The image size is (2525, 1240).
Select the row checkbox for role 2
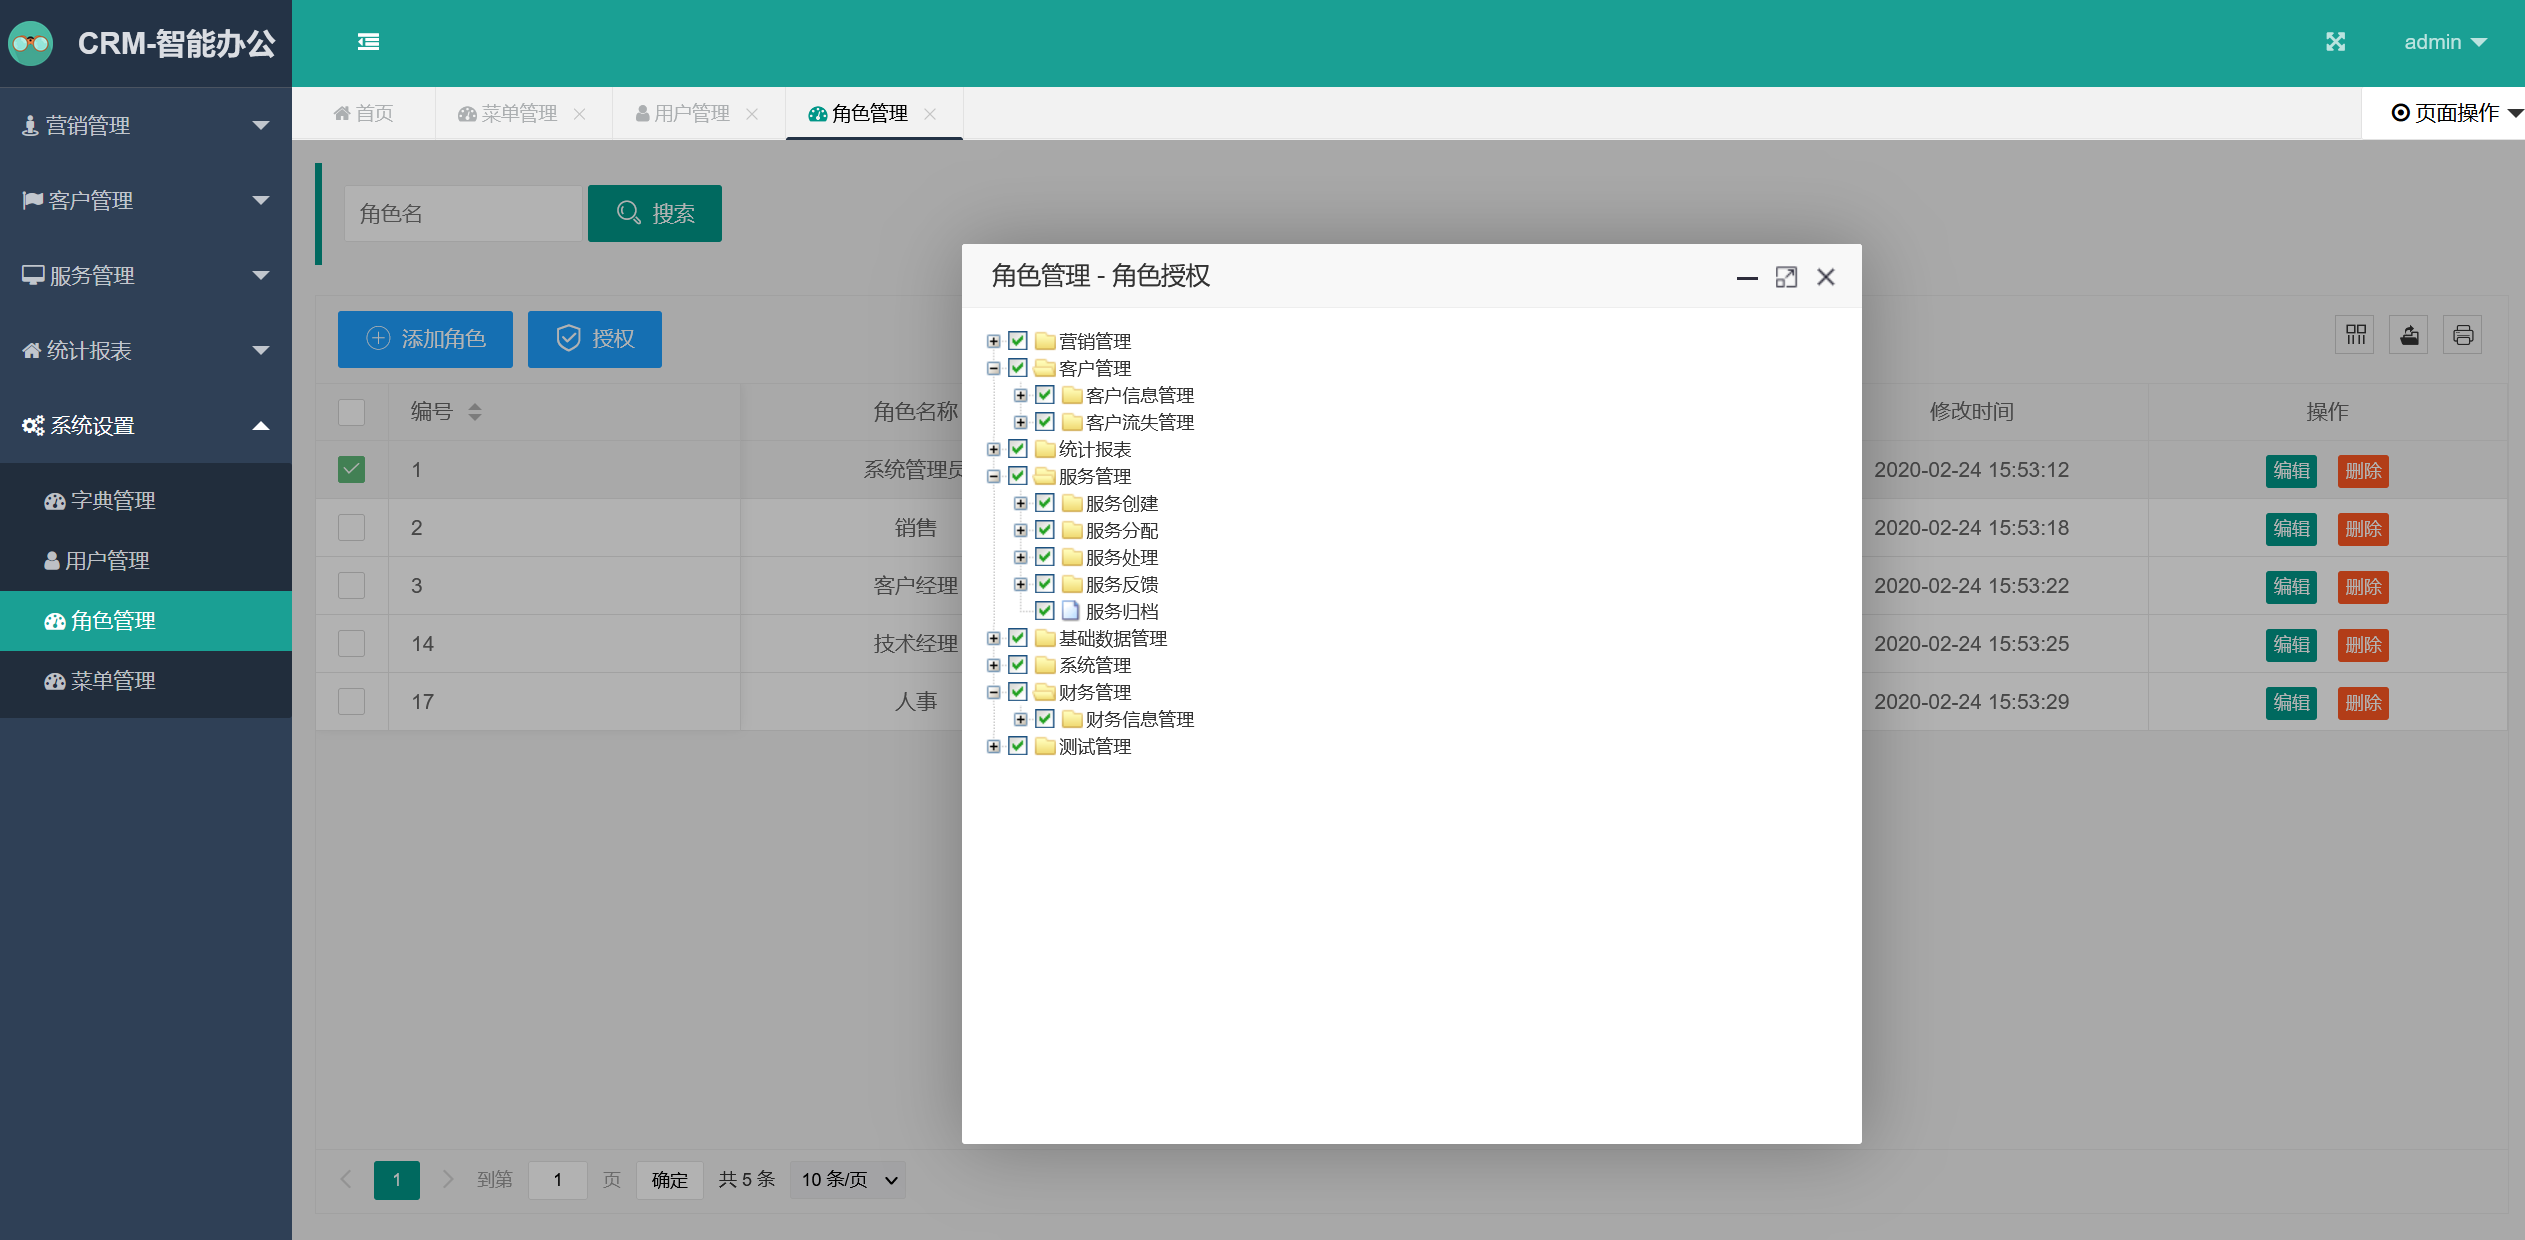pyautogui.click(x=351, y=528)
